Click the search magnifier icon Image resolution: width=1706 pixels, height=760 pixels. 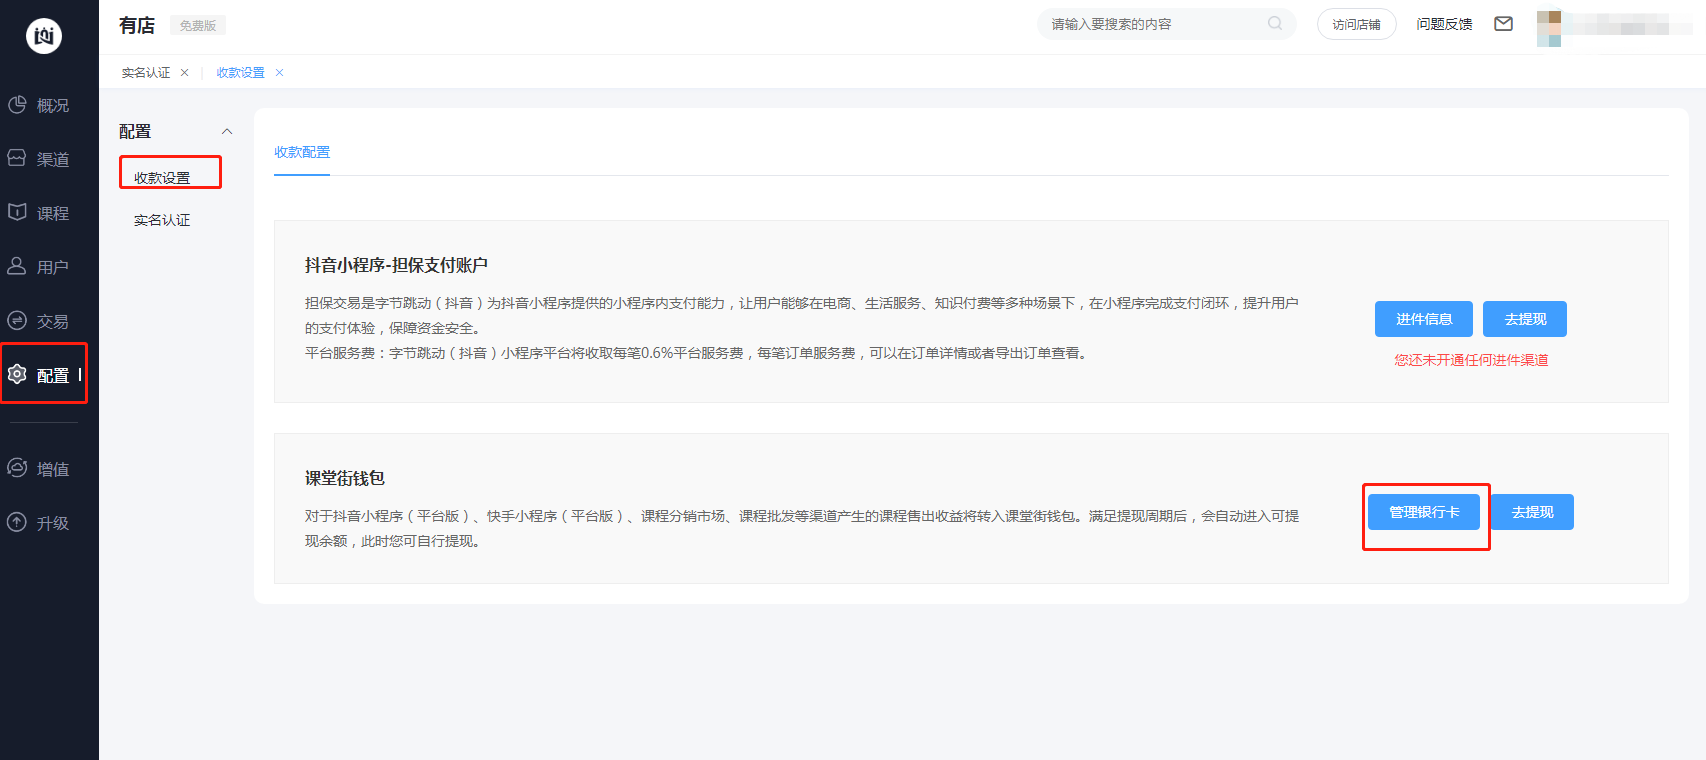pyautogui.click(x=1275, y=23)
